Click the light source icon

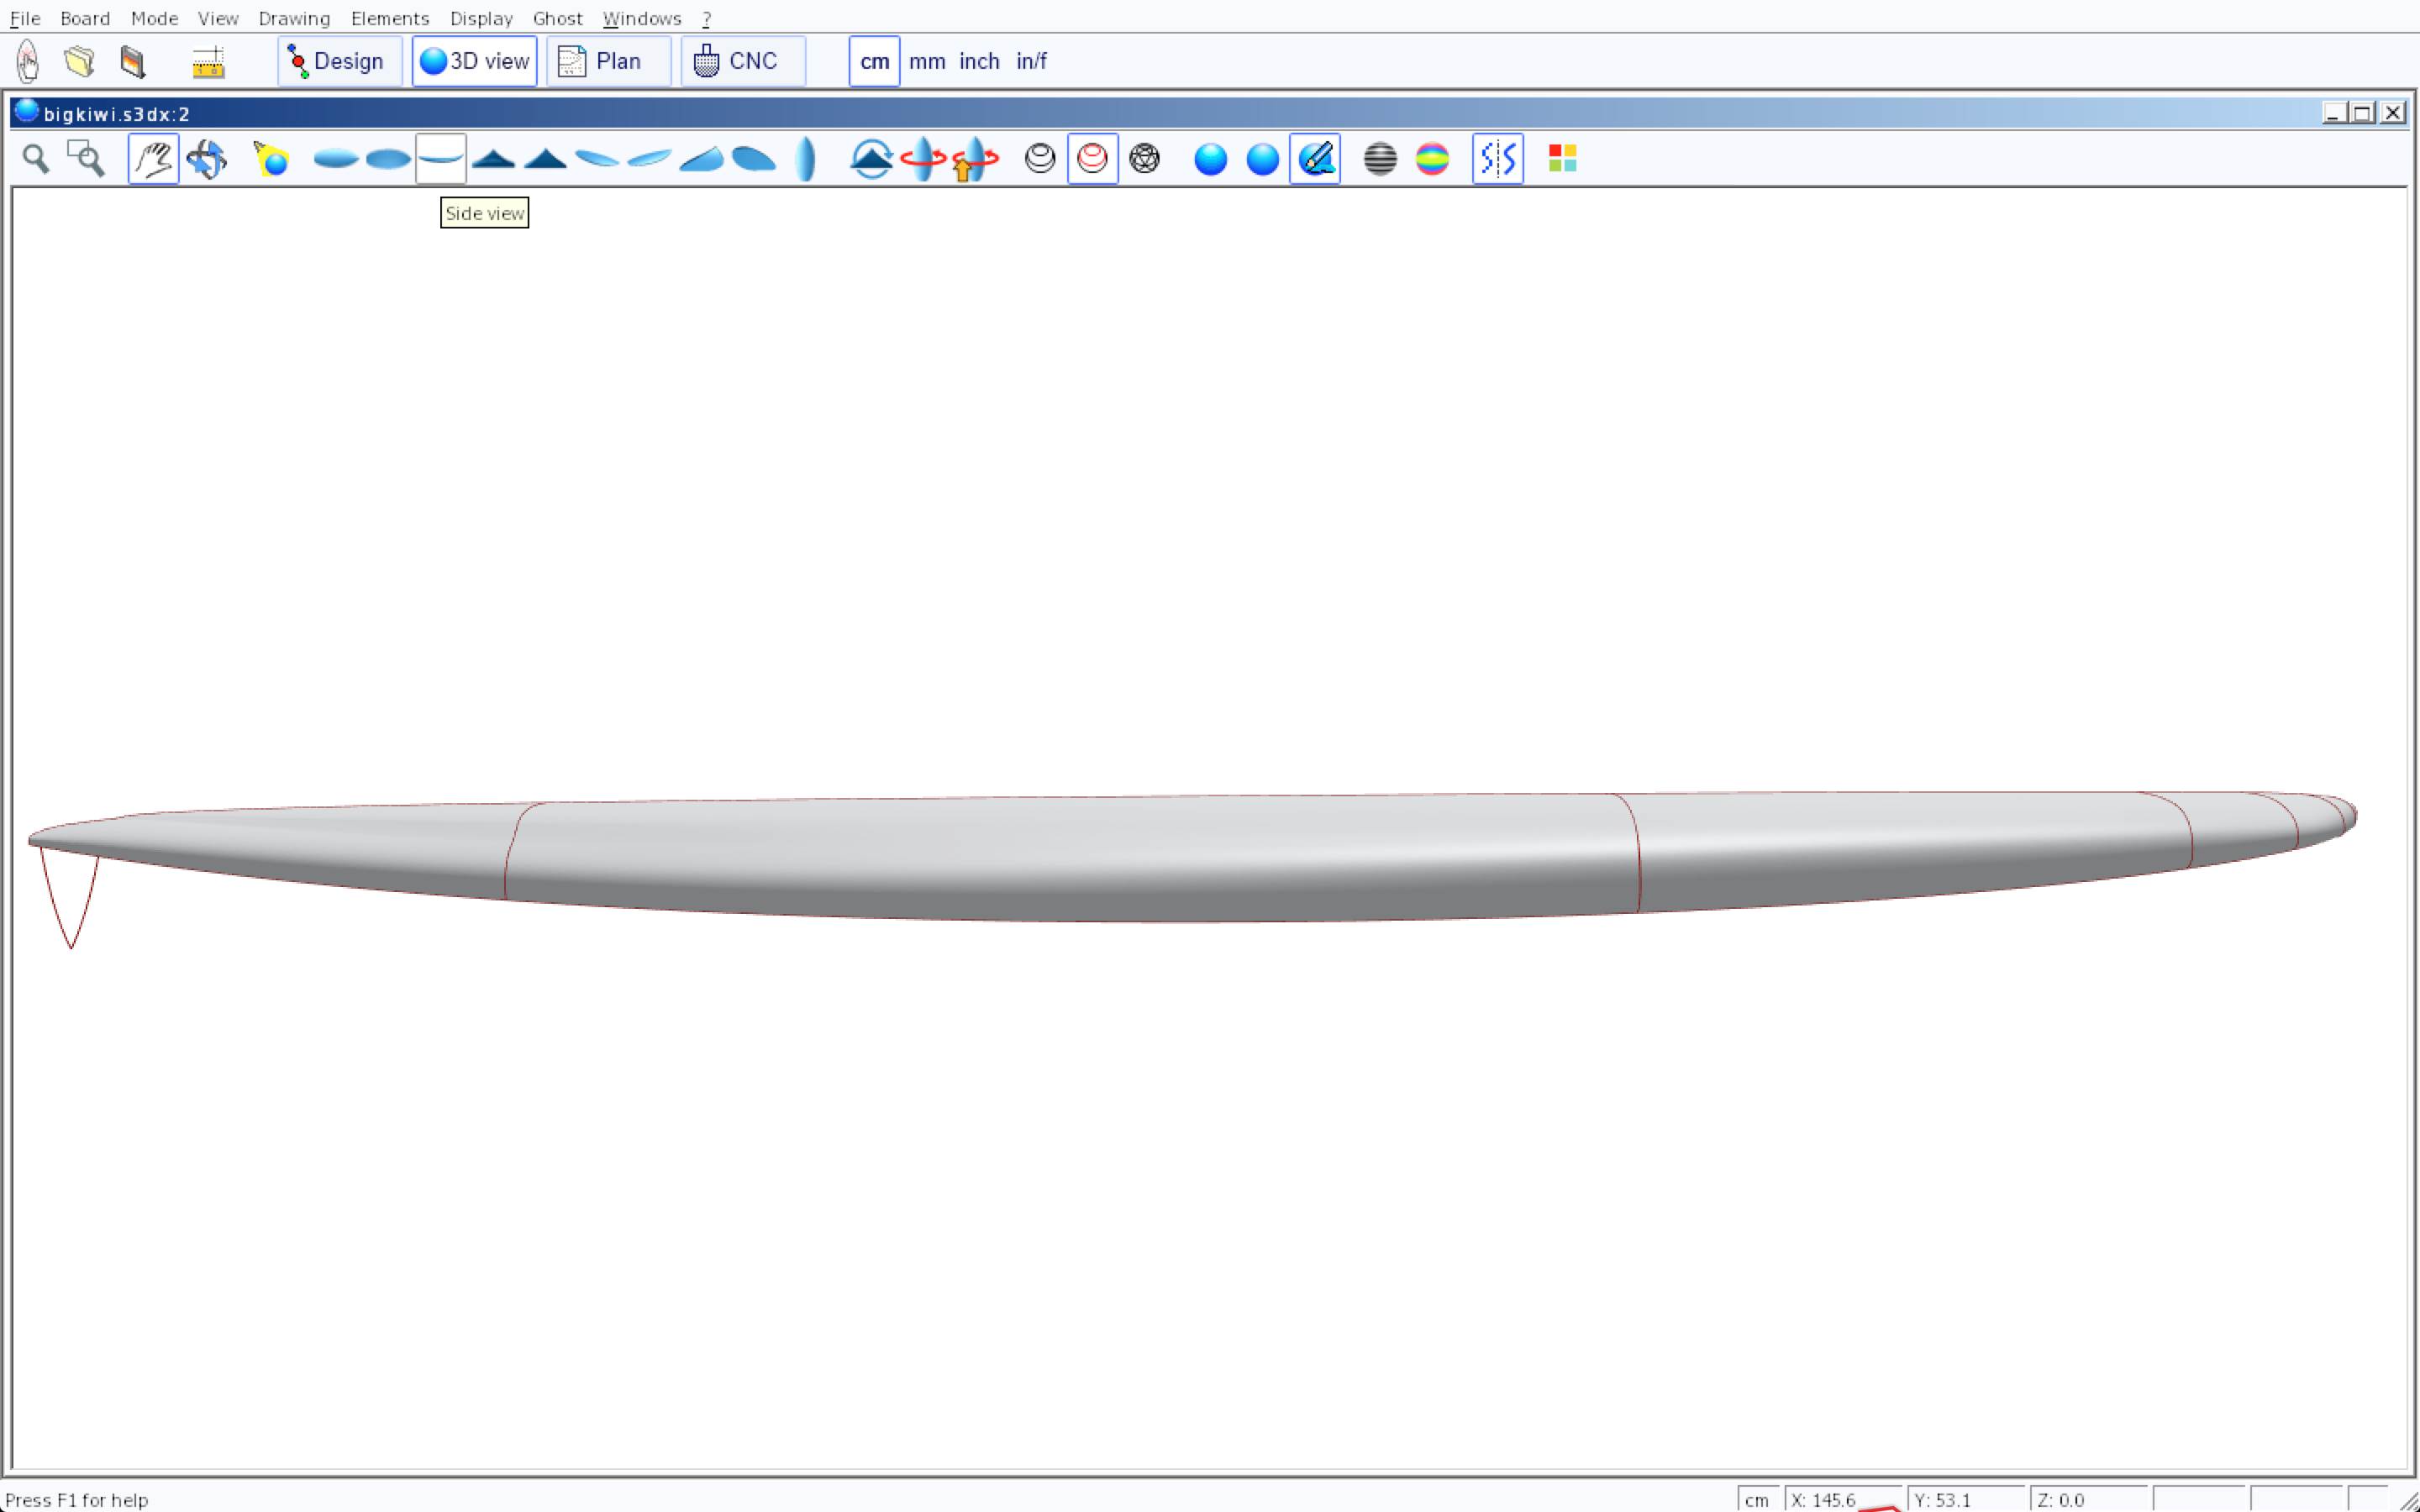coord(271,159)
